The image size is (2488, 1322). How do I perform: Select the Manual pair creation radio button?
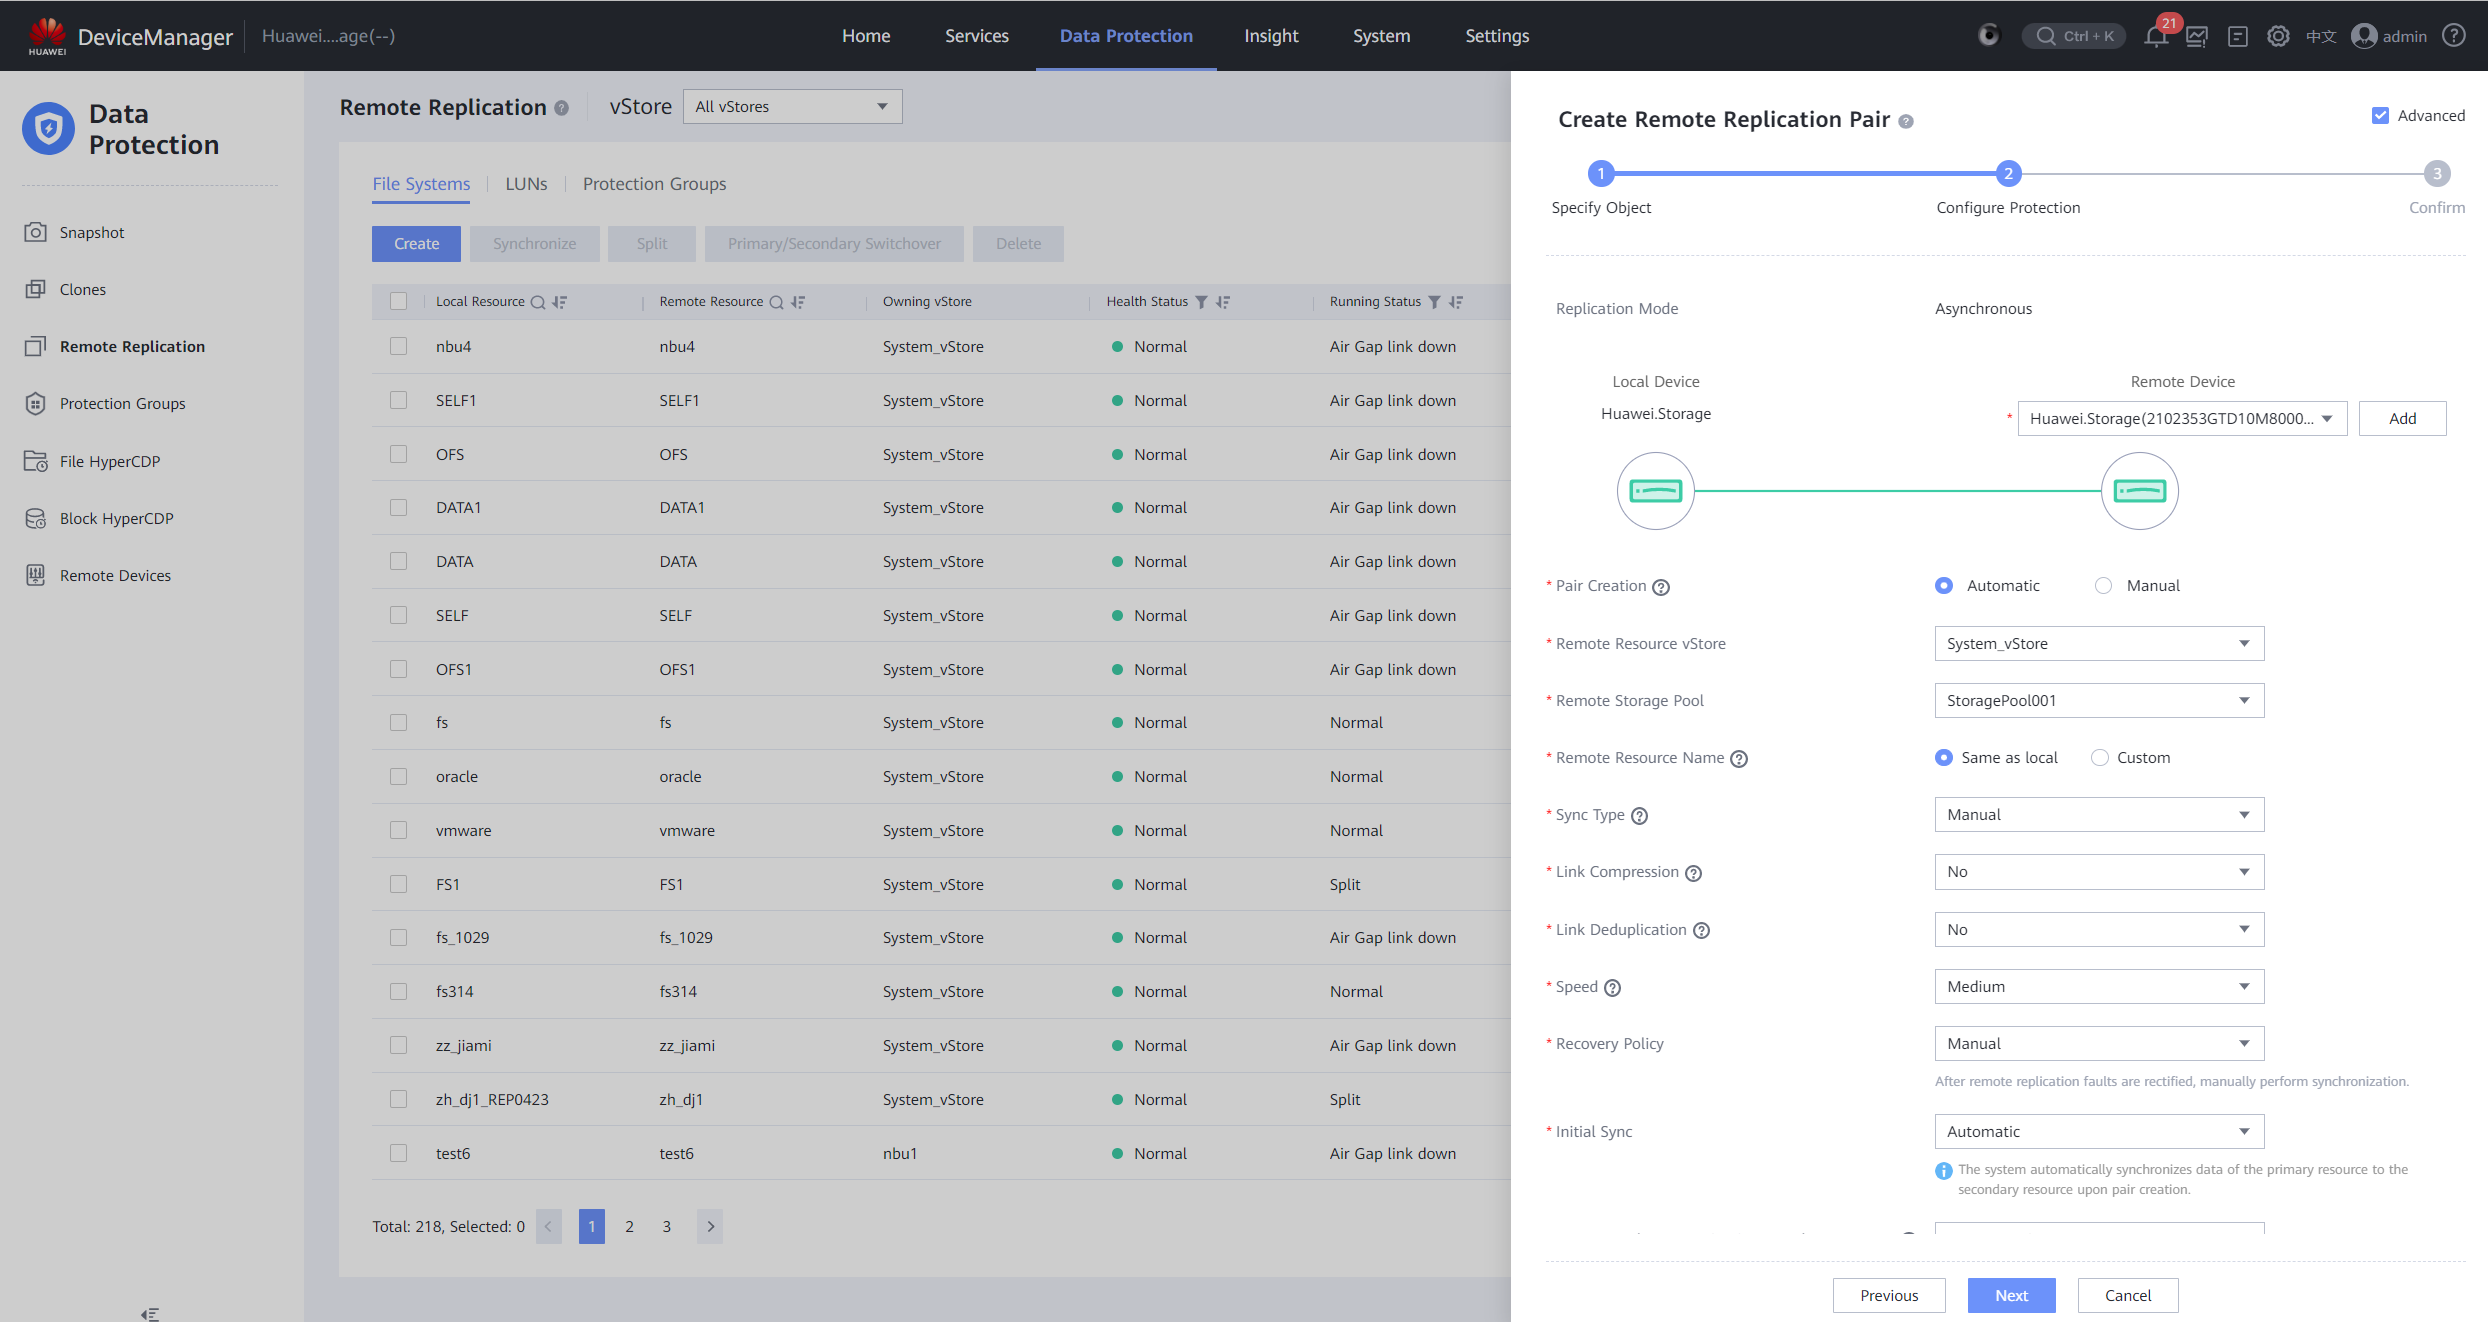click(2104, 586)
